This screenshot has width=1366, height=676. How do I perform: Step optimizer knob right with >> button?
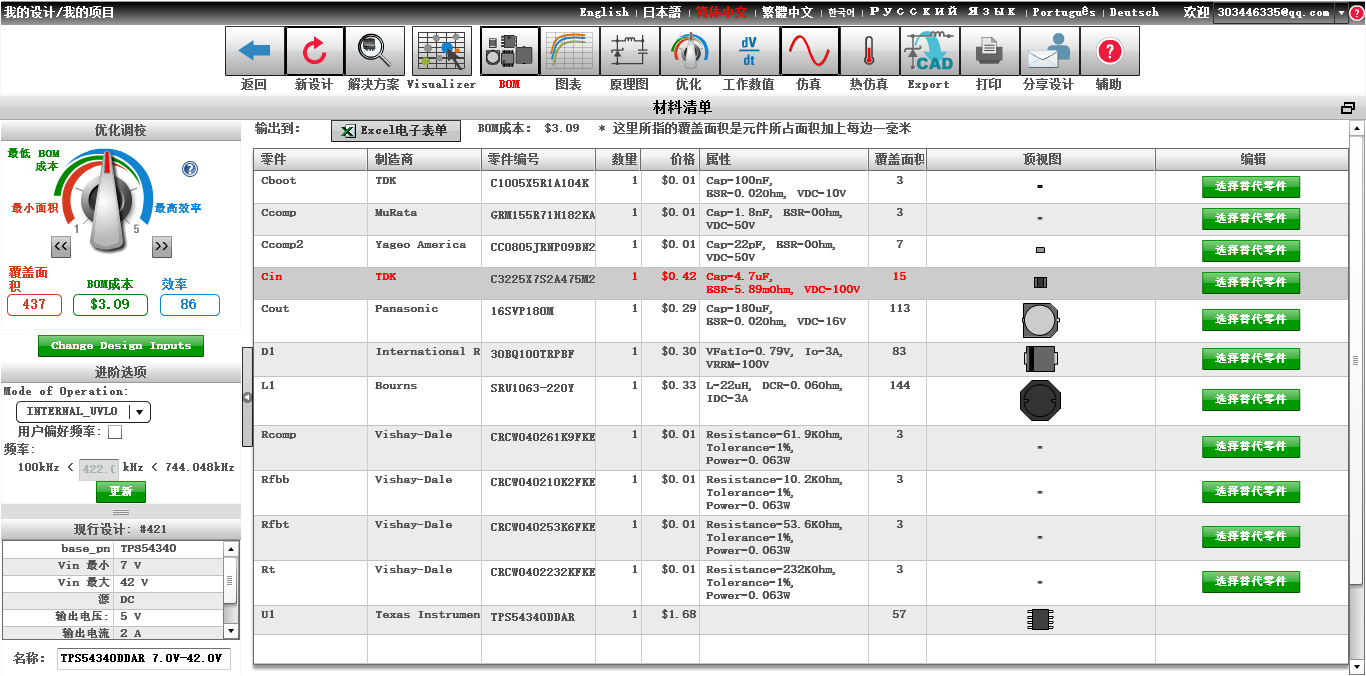pos(162,247)
